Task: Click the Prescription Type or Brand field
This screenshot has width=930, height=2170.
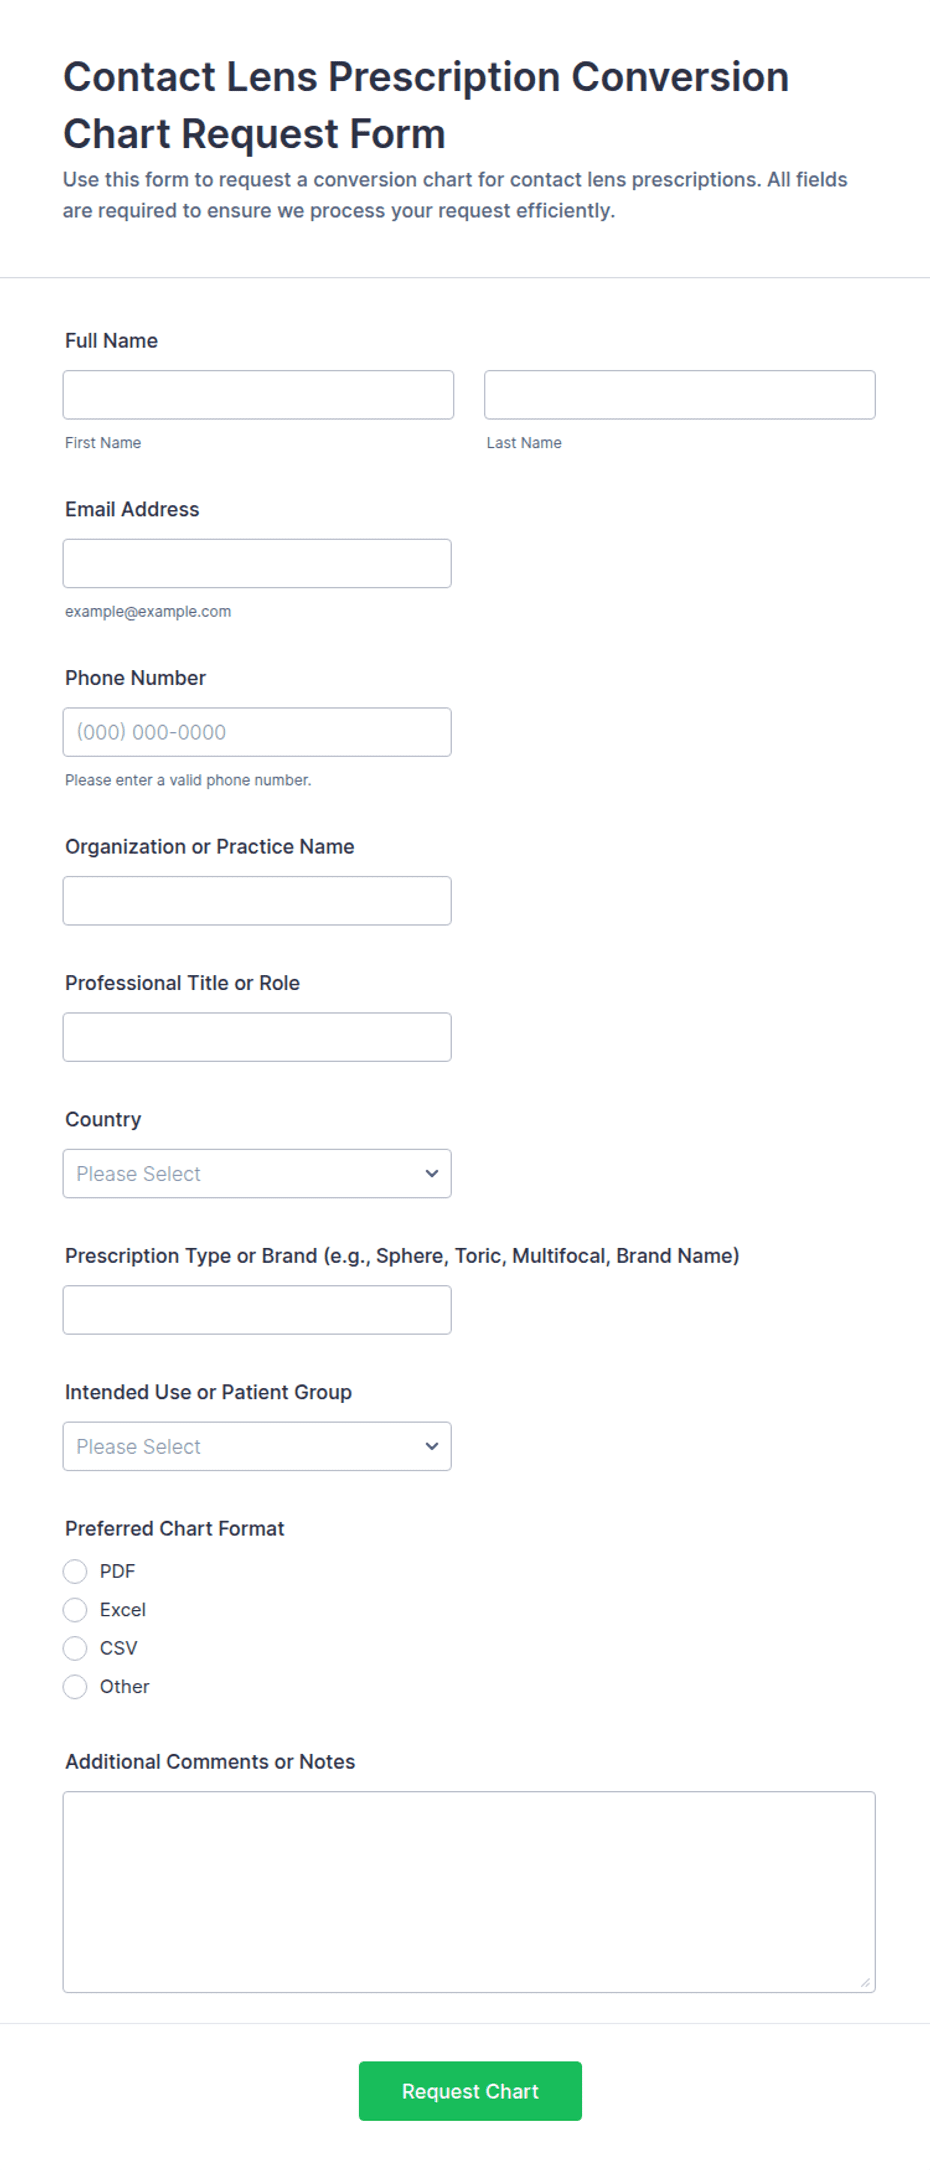Action: tap(257, 1310)
